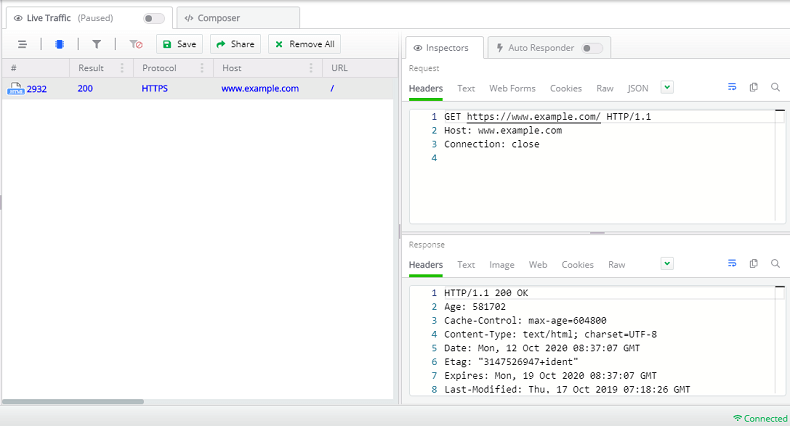Copy the Request headers content
Screen dimensions: 790x426
[x=754, y=87]
